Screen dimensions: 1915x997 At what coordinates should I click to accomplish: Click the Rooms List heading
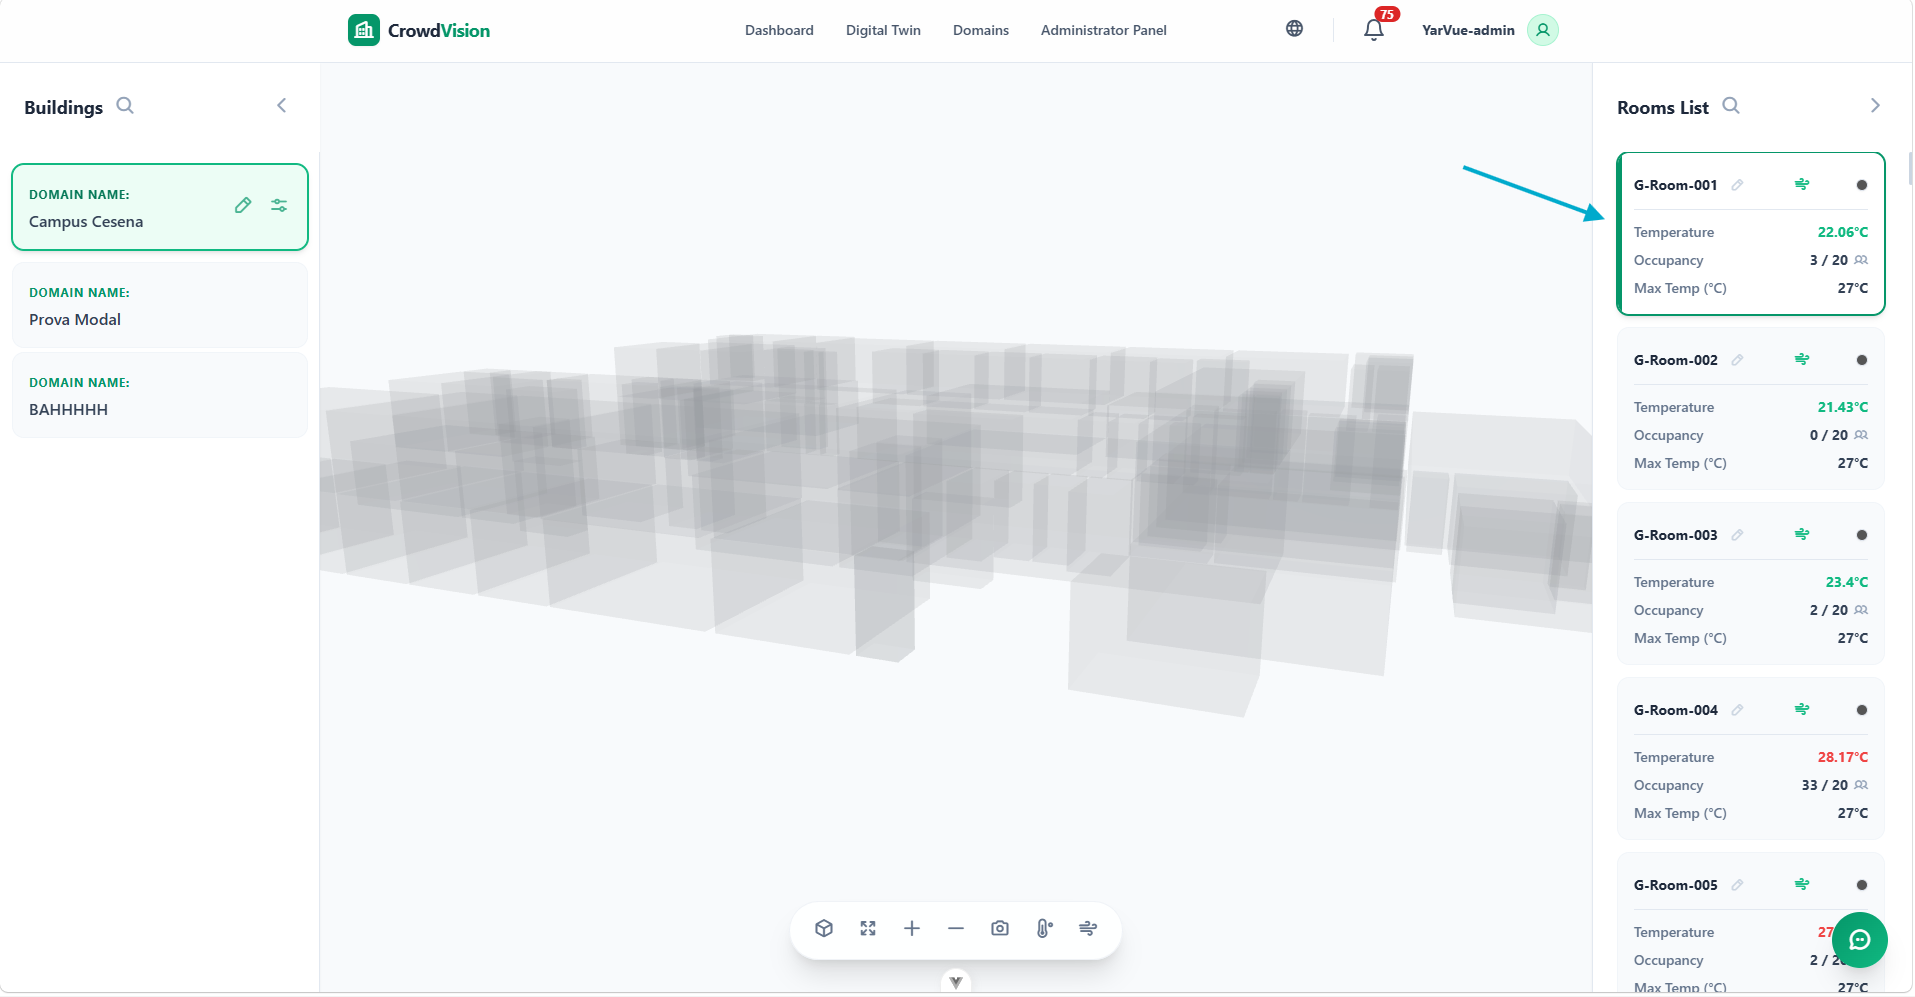click(1662, 107)
